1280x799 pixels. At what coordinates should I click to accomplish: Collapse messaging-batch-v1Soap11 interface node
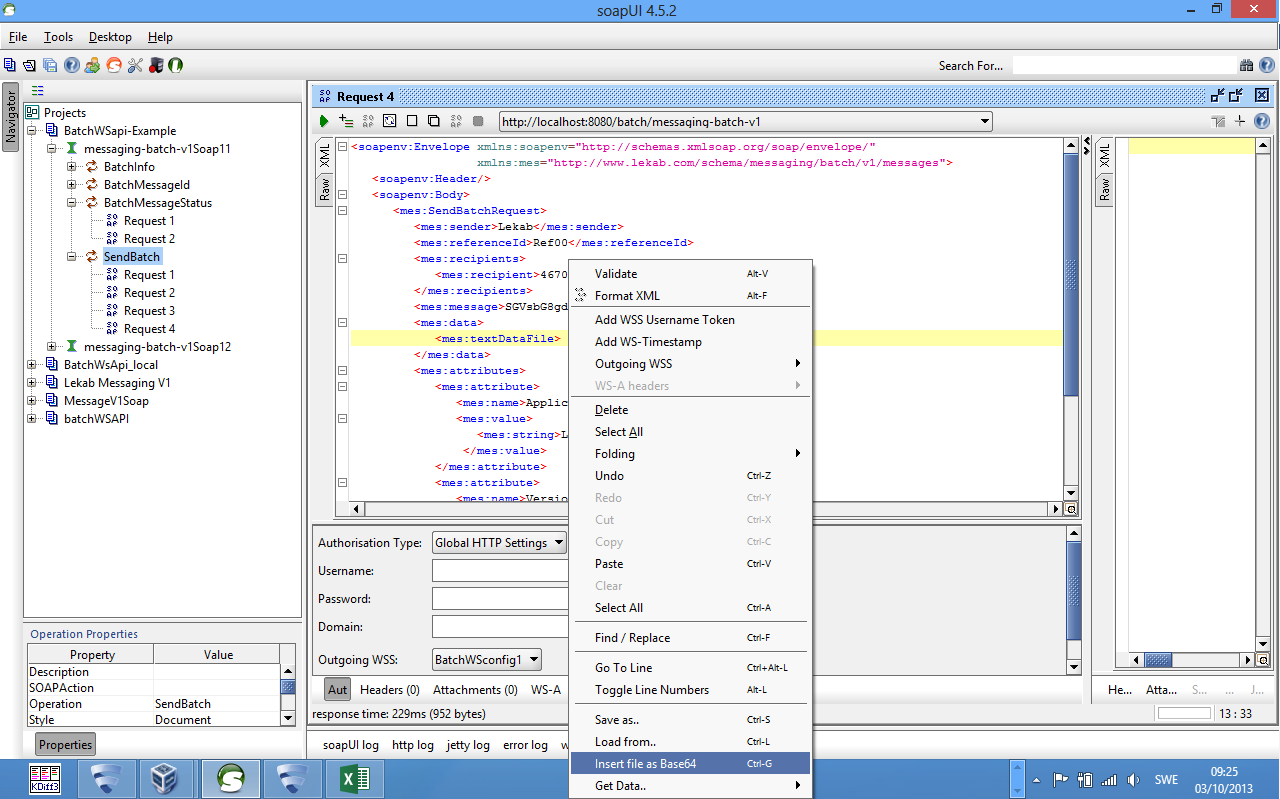click(52, 149)
